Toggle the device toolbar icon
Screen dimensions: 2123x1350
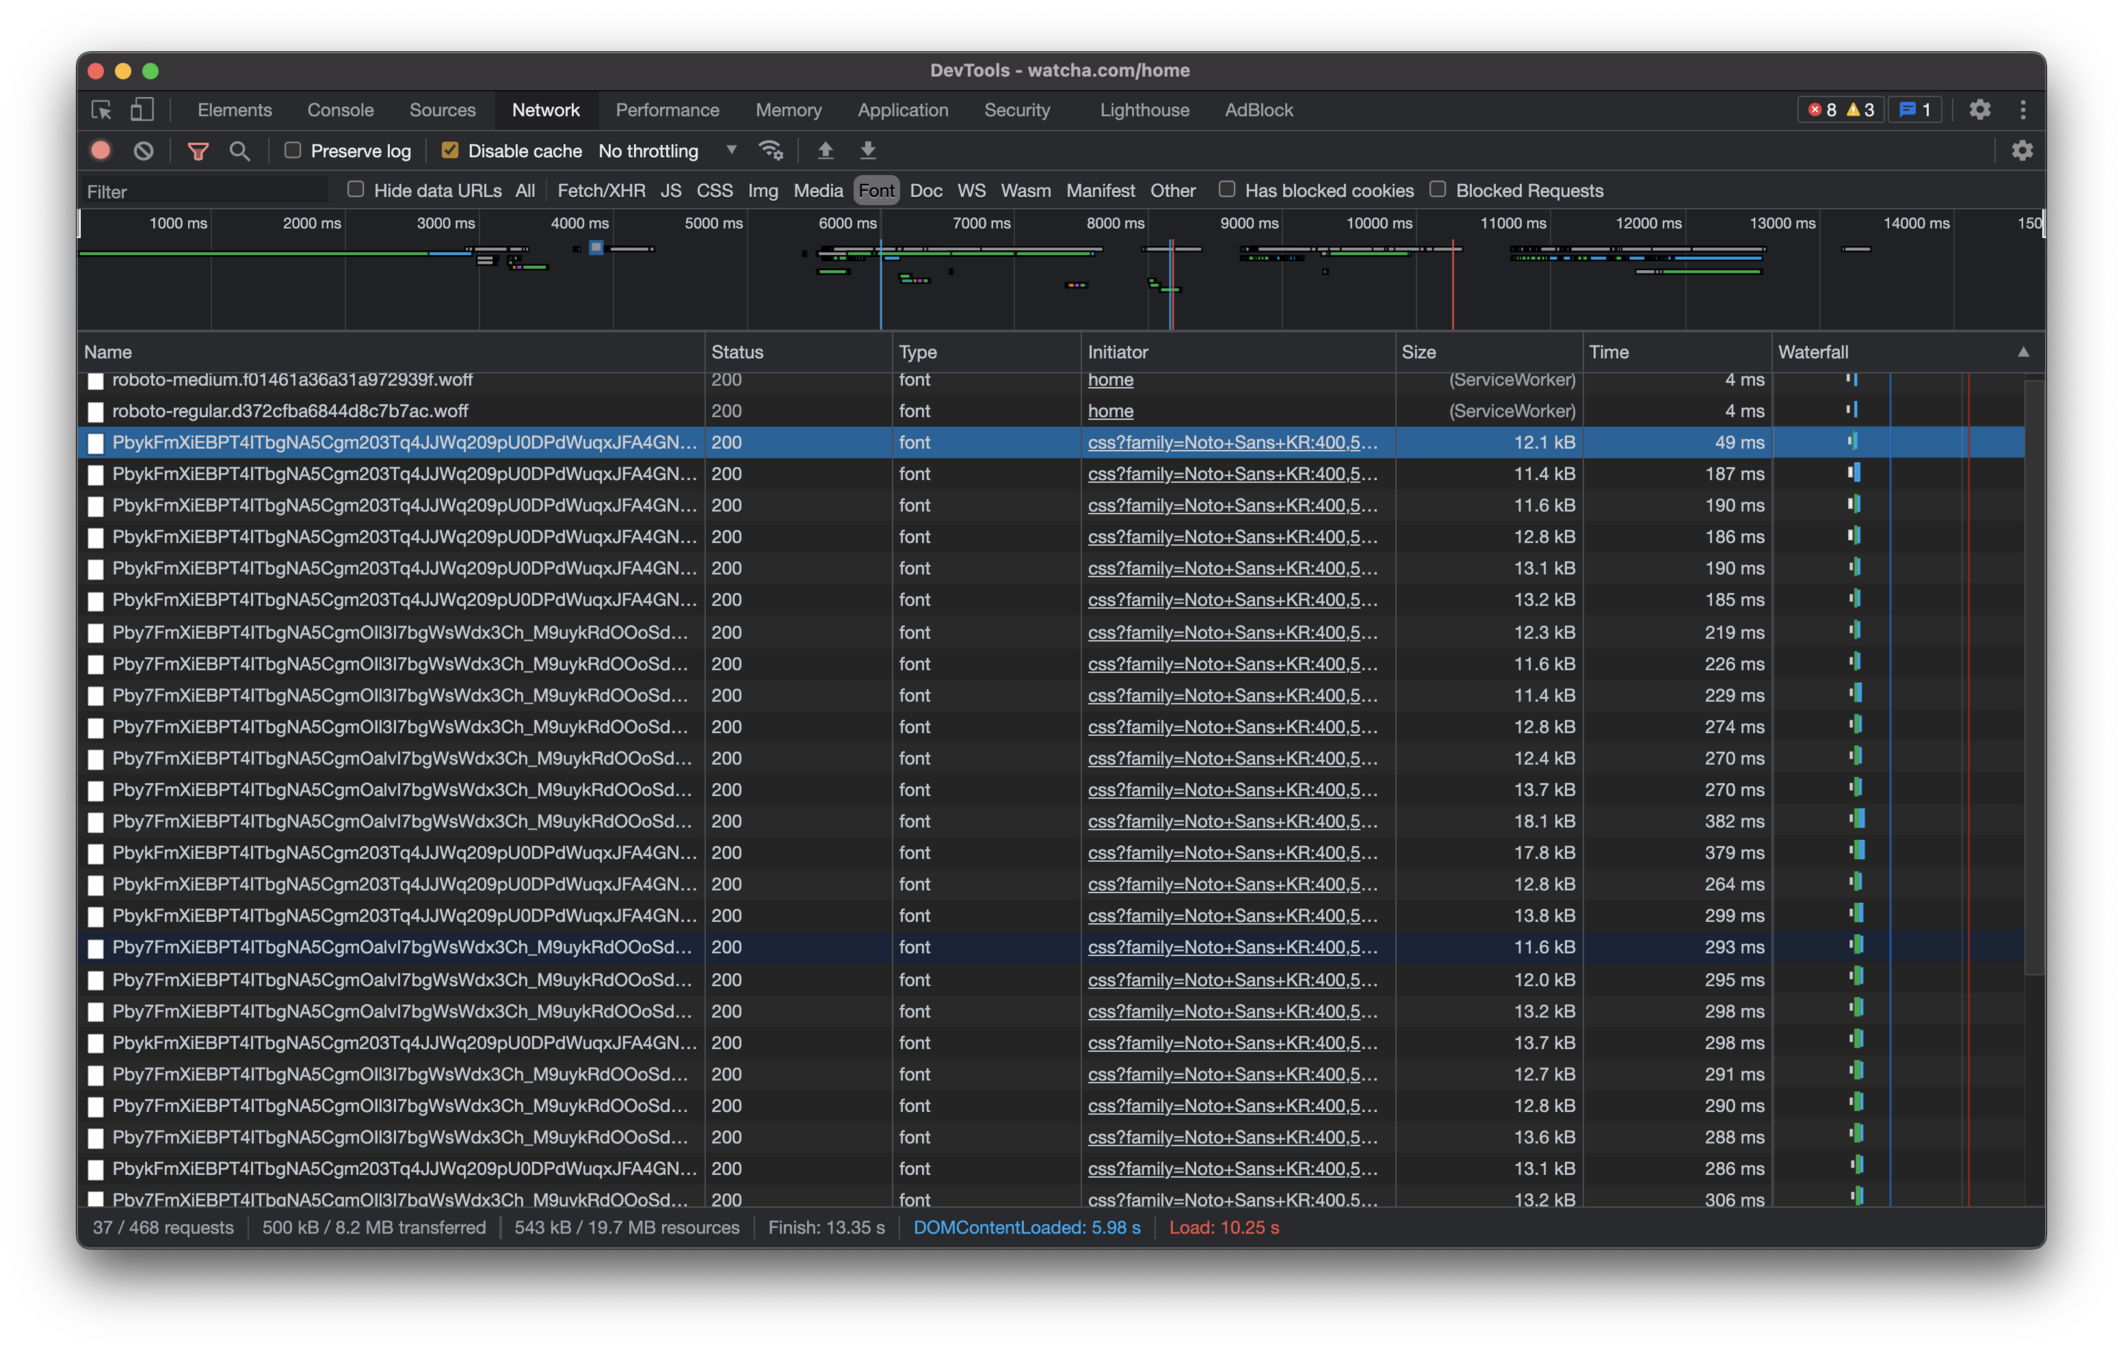coord(142,110)
